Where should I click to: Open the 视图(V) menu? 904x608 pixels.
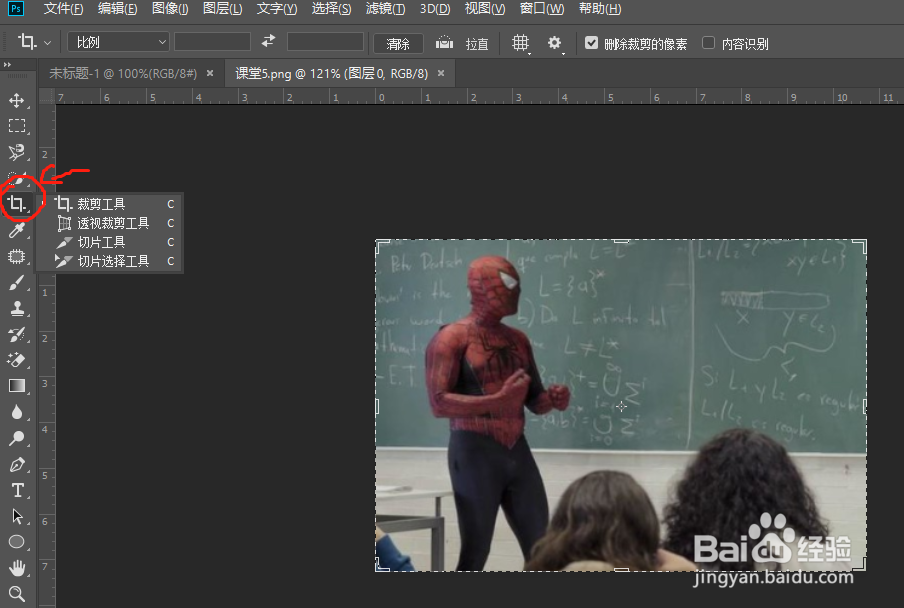[485, 9]
